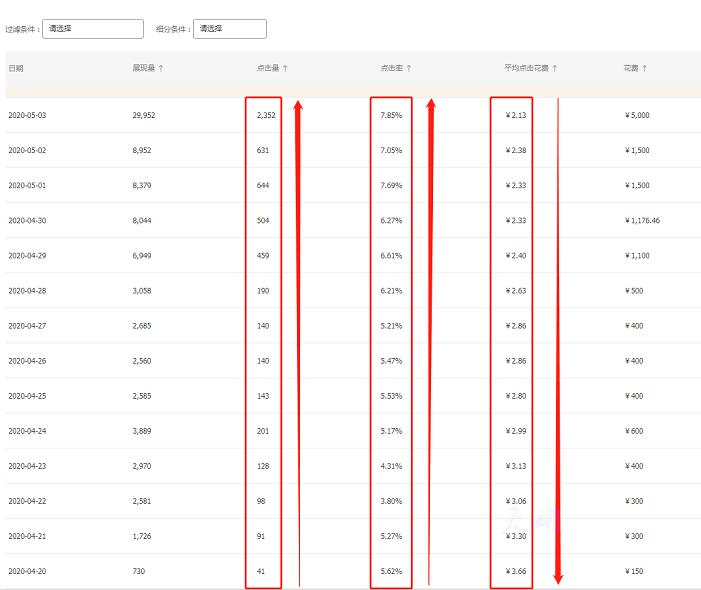The image size is (701, 590).
Task: Click the impressions value 1,726
Action: [x=142, y=536]
